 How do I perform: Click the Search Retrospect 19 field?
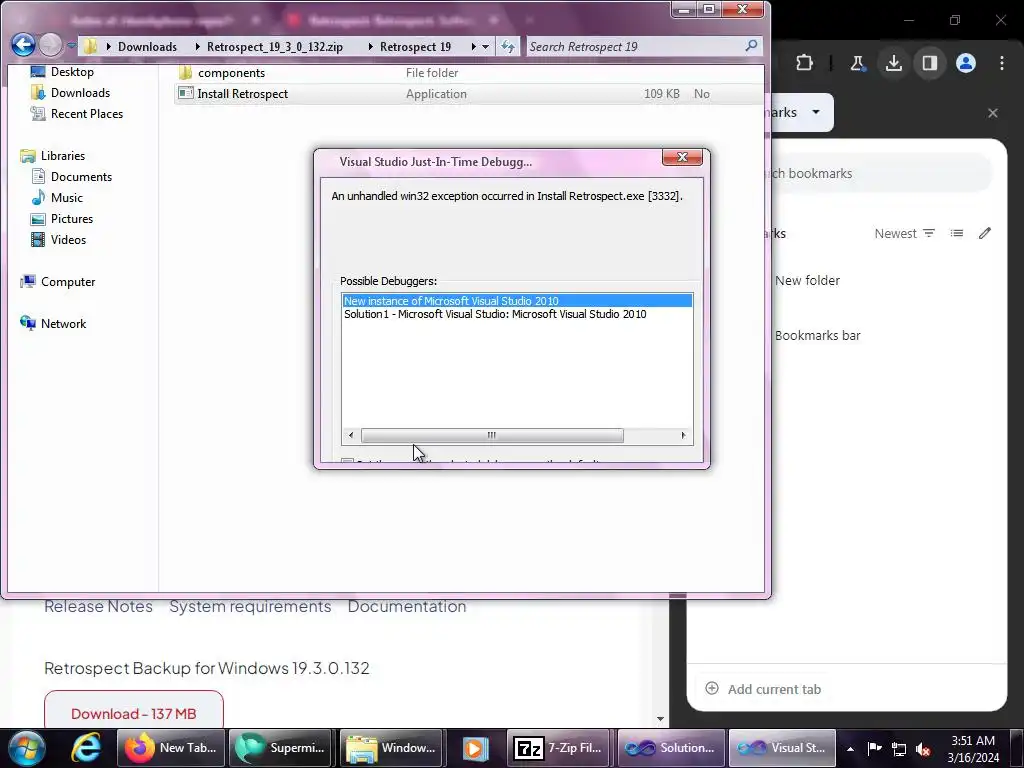point(635,46)
